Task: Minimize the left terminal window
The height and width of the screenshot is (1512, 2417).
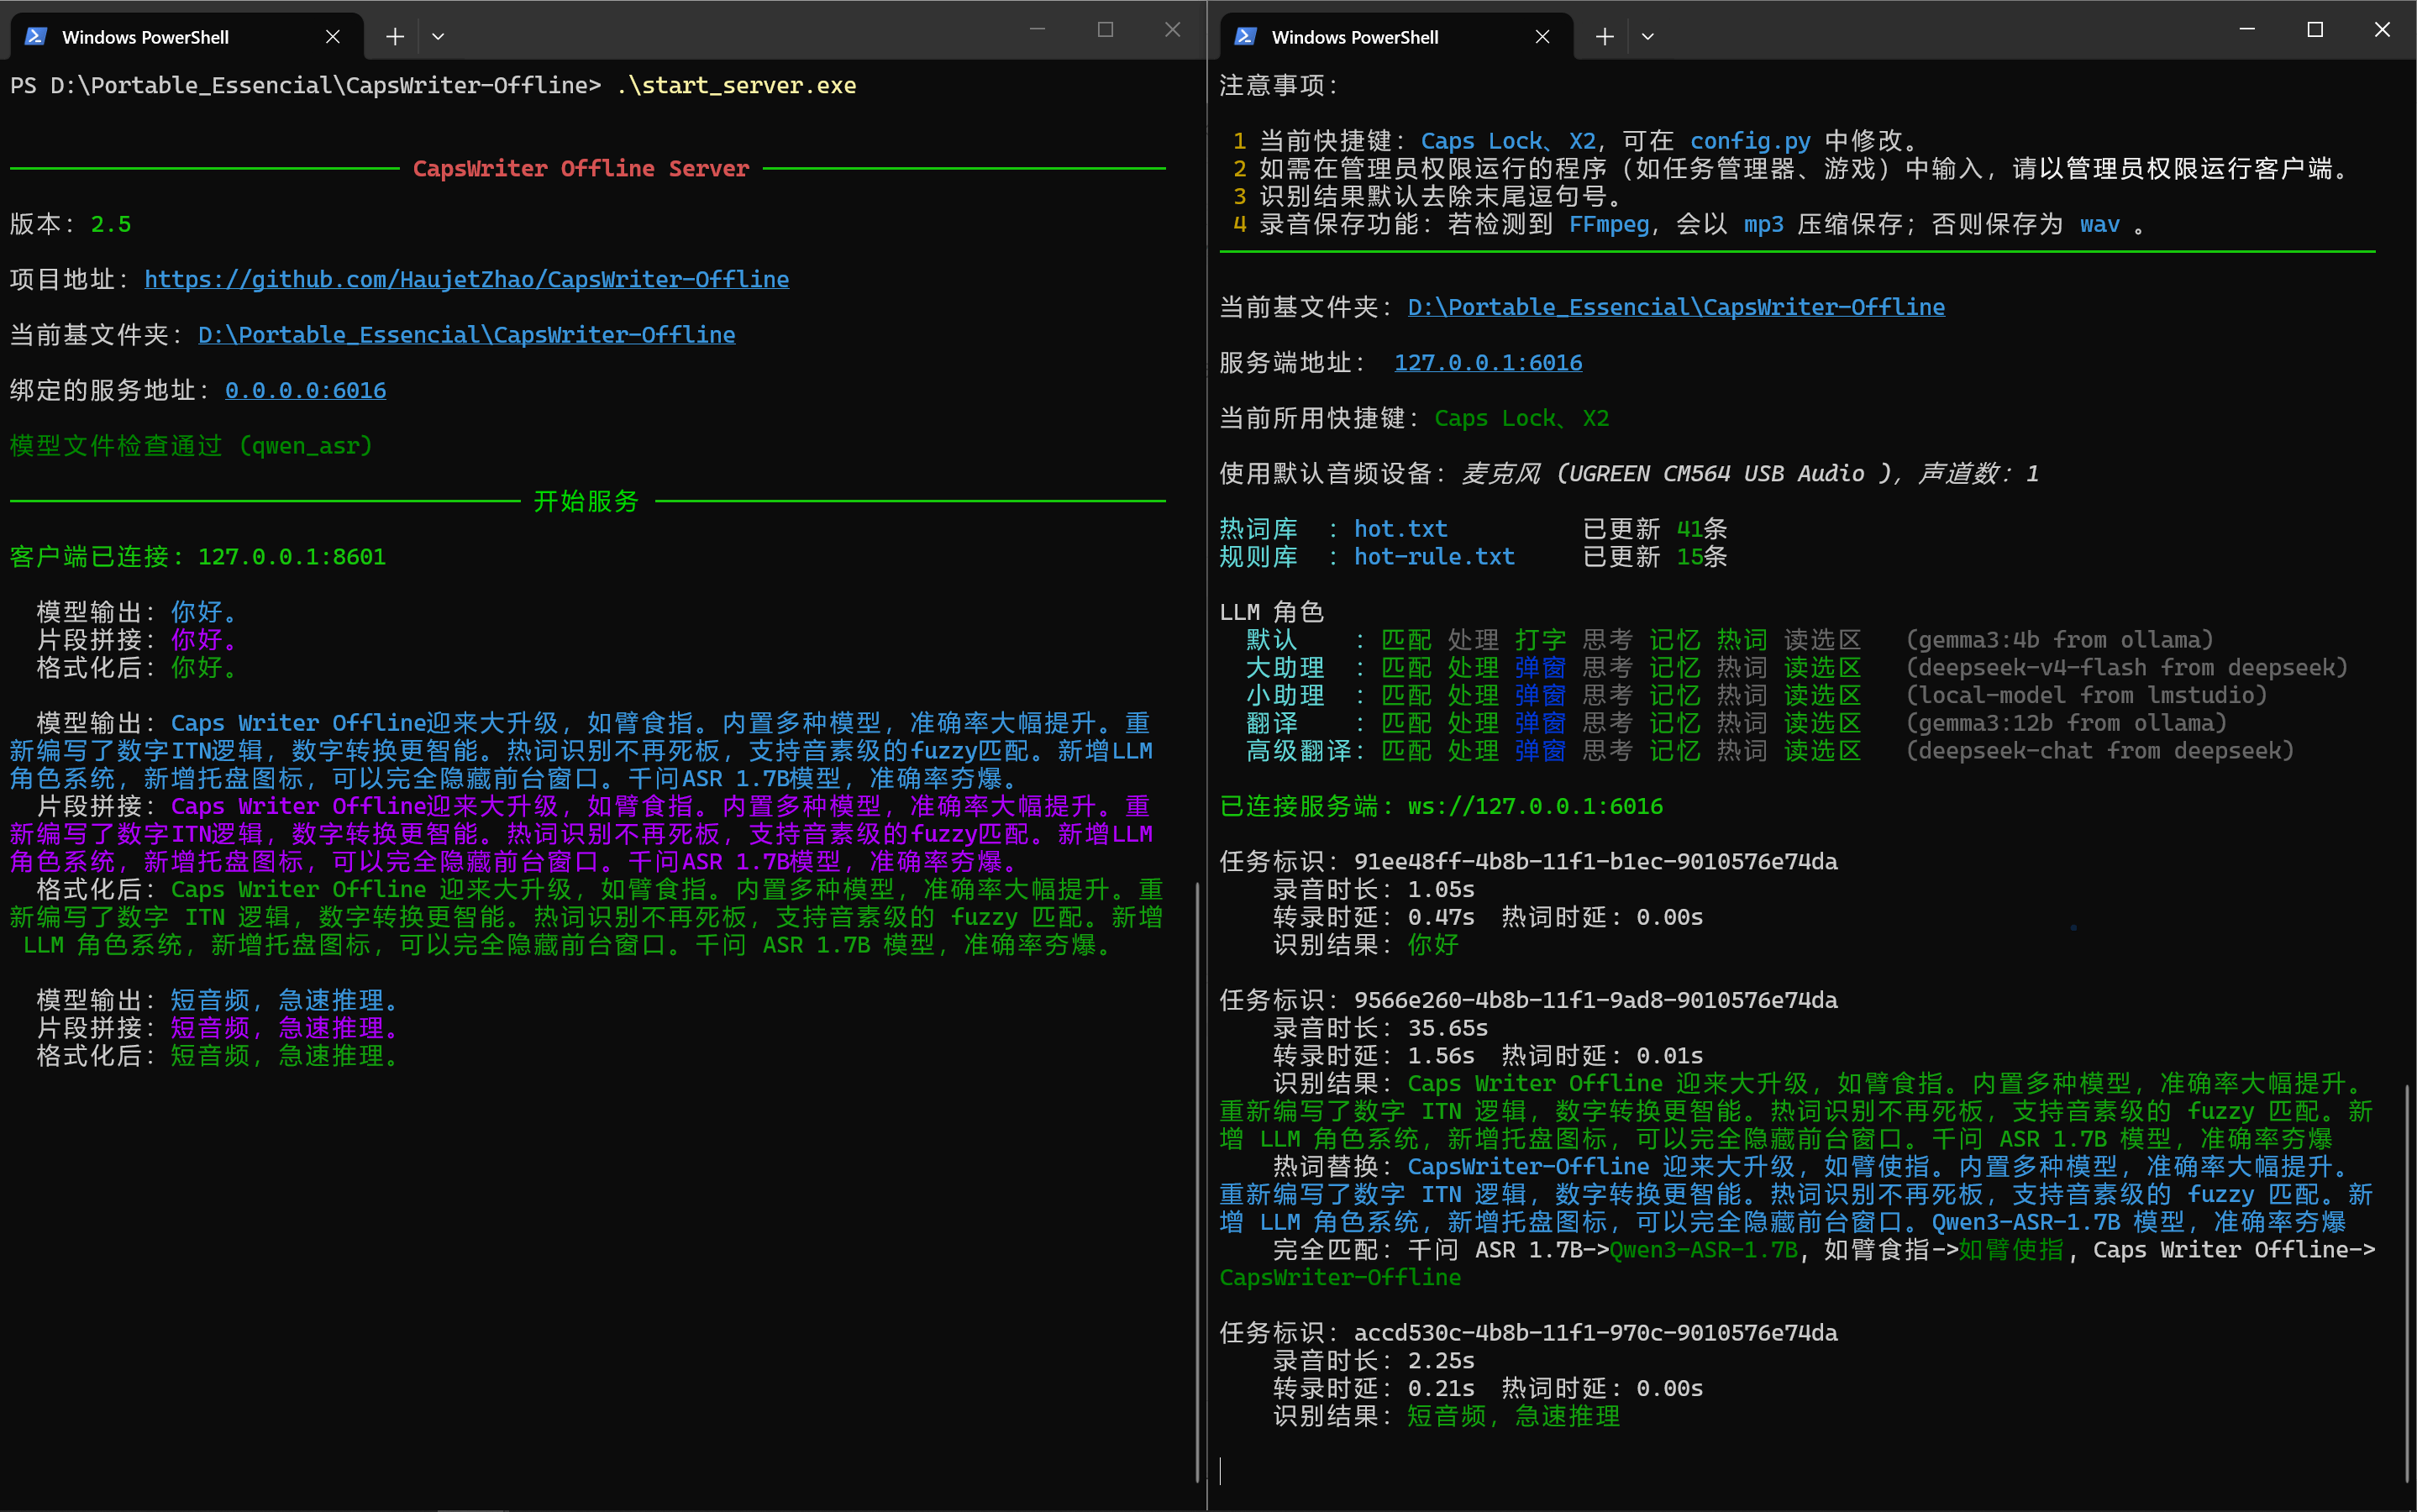Action: pos(1037,30)
